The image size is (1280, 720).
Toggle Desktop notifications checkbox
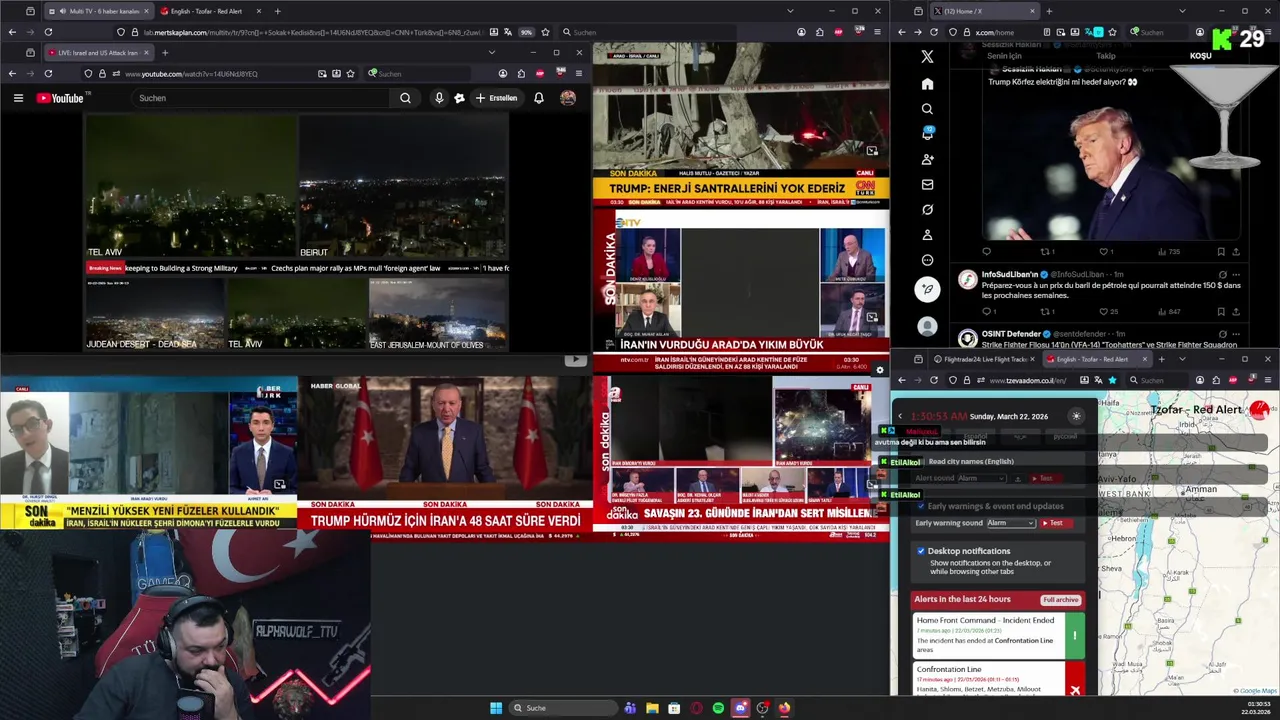tap(921, 551)
